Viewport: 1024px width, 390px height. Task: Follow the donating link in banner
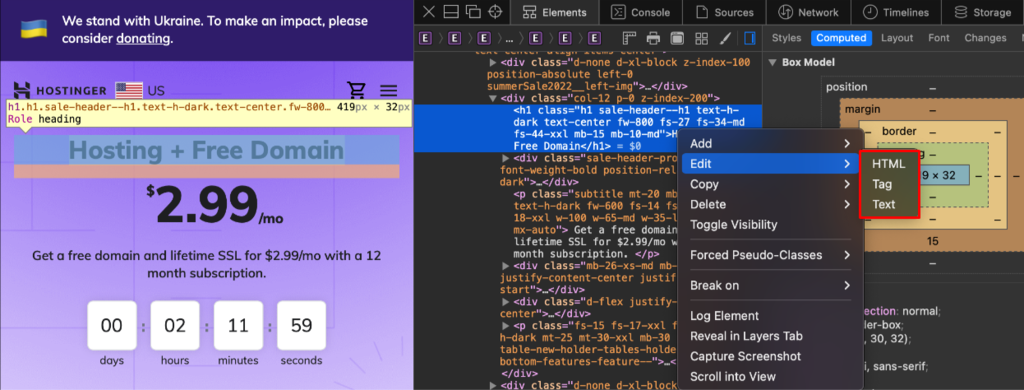coord(143,39)
